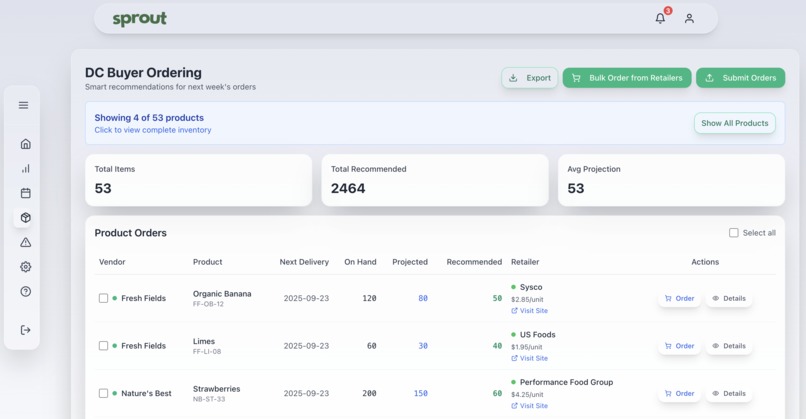Select the Strawberries row checkbox
The image size is (806, 419).
(103, 393)
